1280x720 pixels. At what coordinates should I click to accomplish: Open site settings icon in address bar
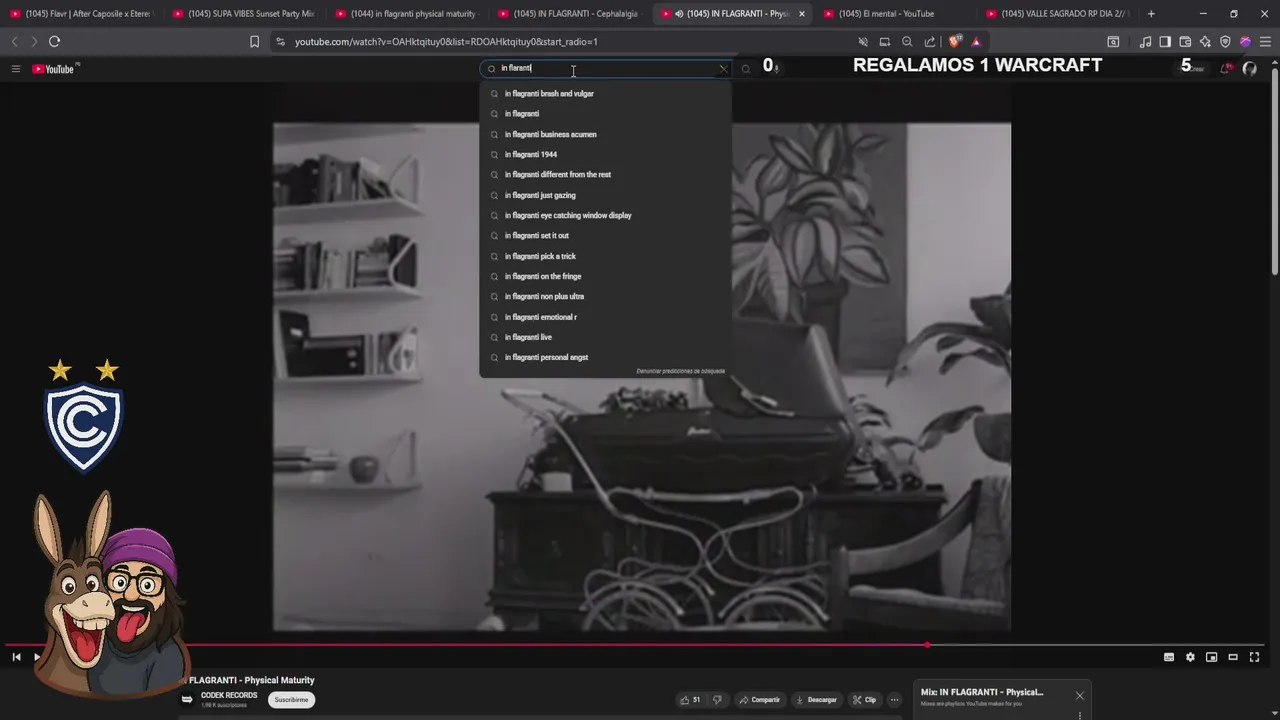point(280,42)
